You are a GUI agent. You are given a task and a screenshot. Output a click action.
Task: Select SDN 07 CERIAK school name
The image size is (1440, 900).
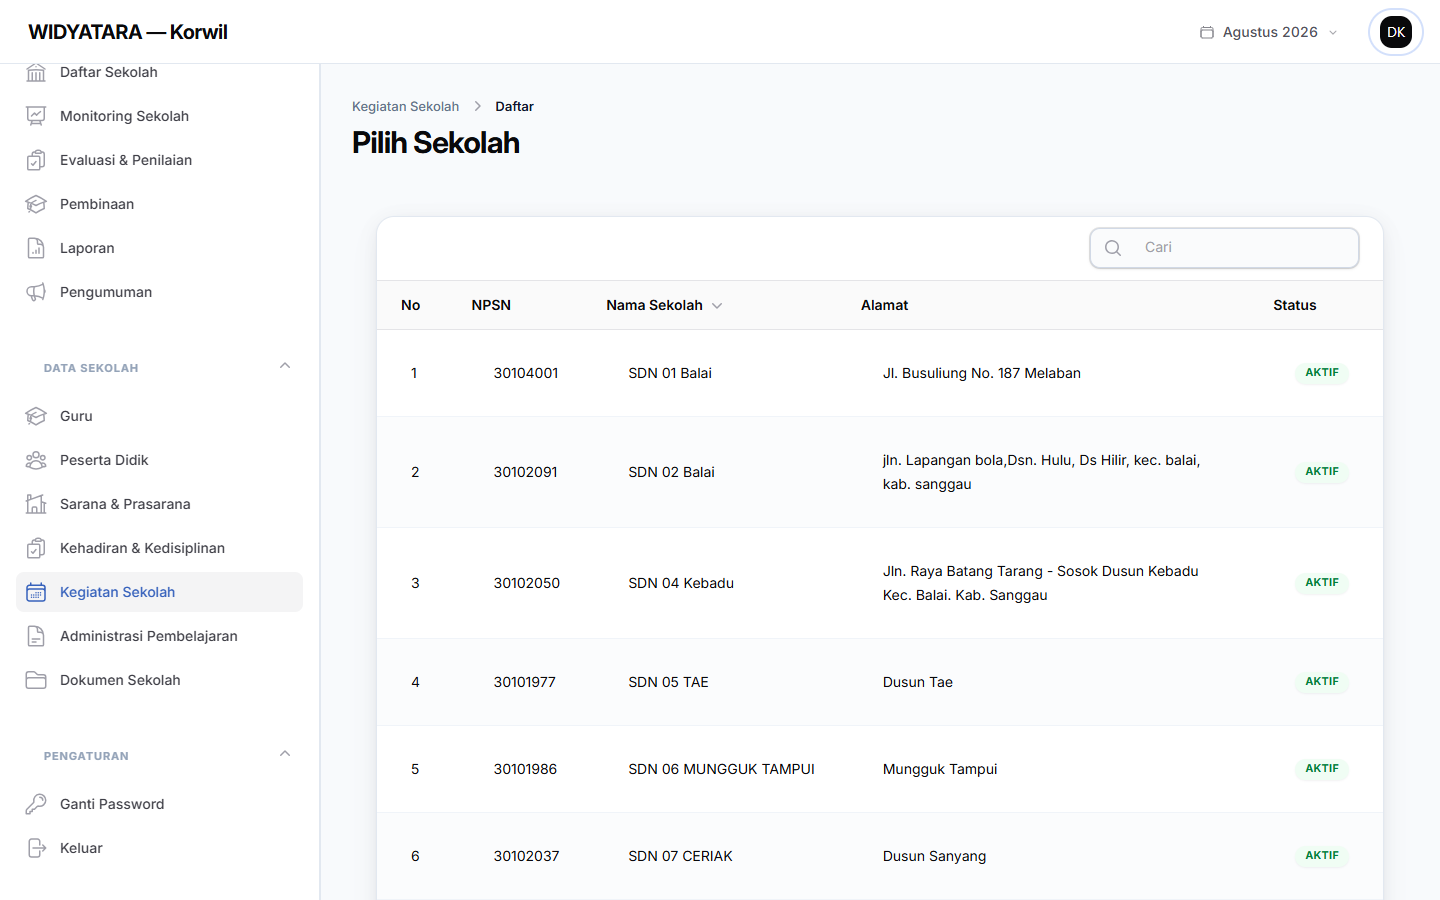pyautogui.click(x=680, y=856)
